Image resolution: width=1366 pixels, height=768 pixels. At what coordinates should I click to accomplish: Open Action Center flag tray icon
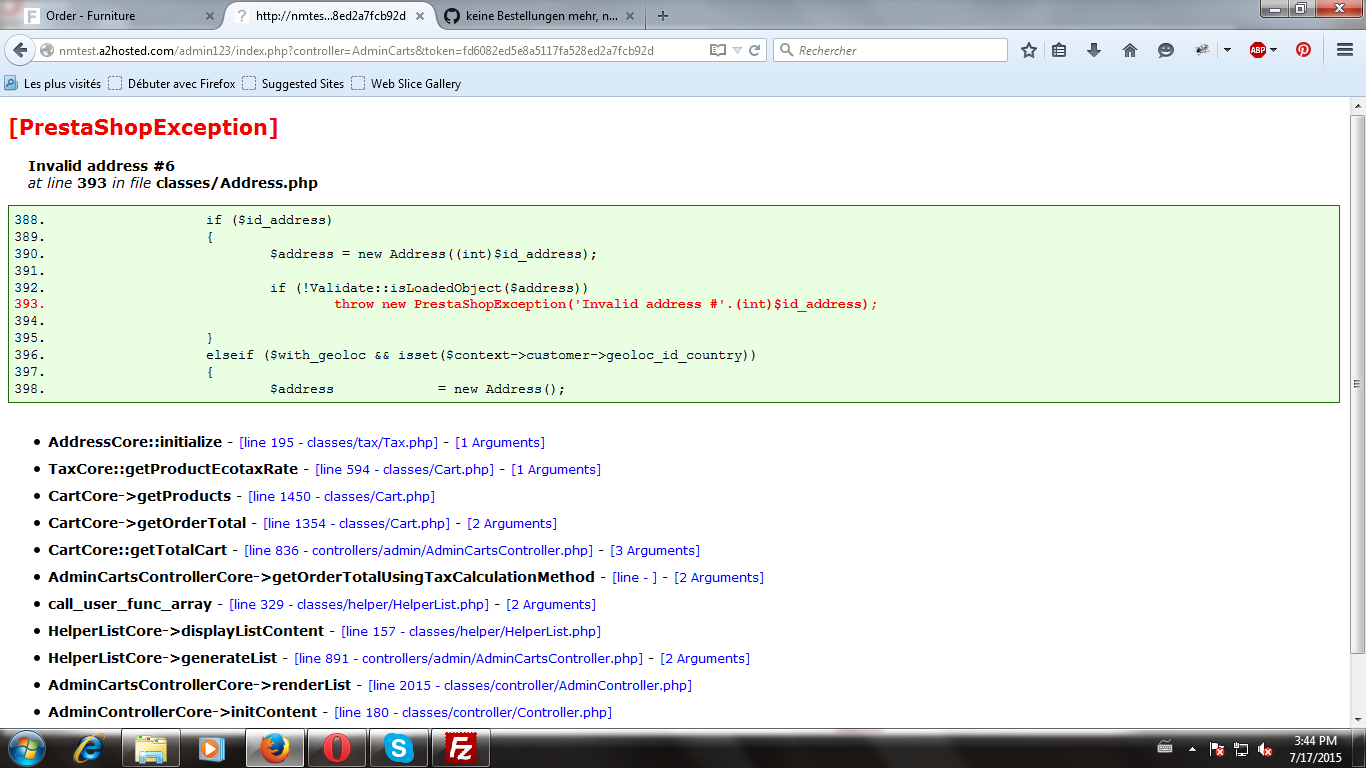point(1217,749)
